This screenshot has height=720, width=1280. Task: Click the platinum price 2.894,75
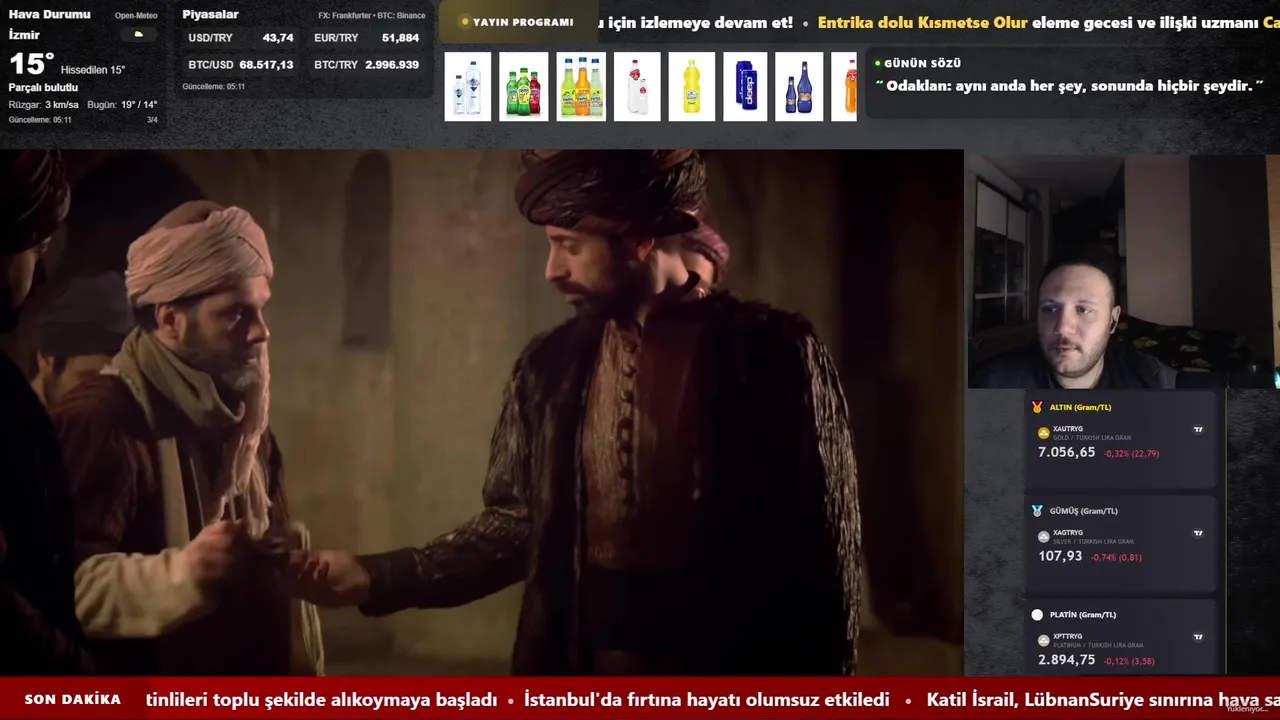point(1066,660)
